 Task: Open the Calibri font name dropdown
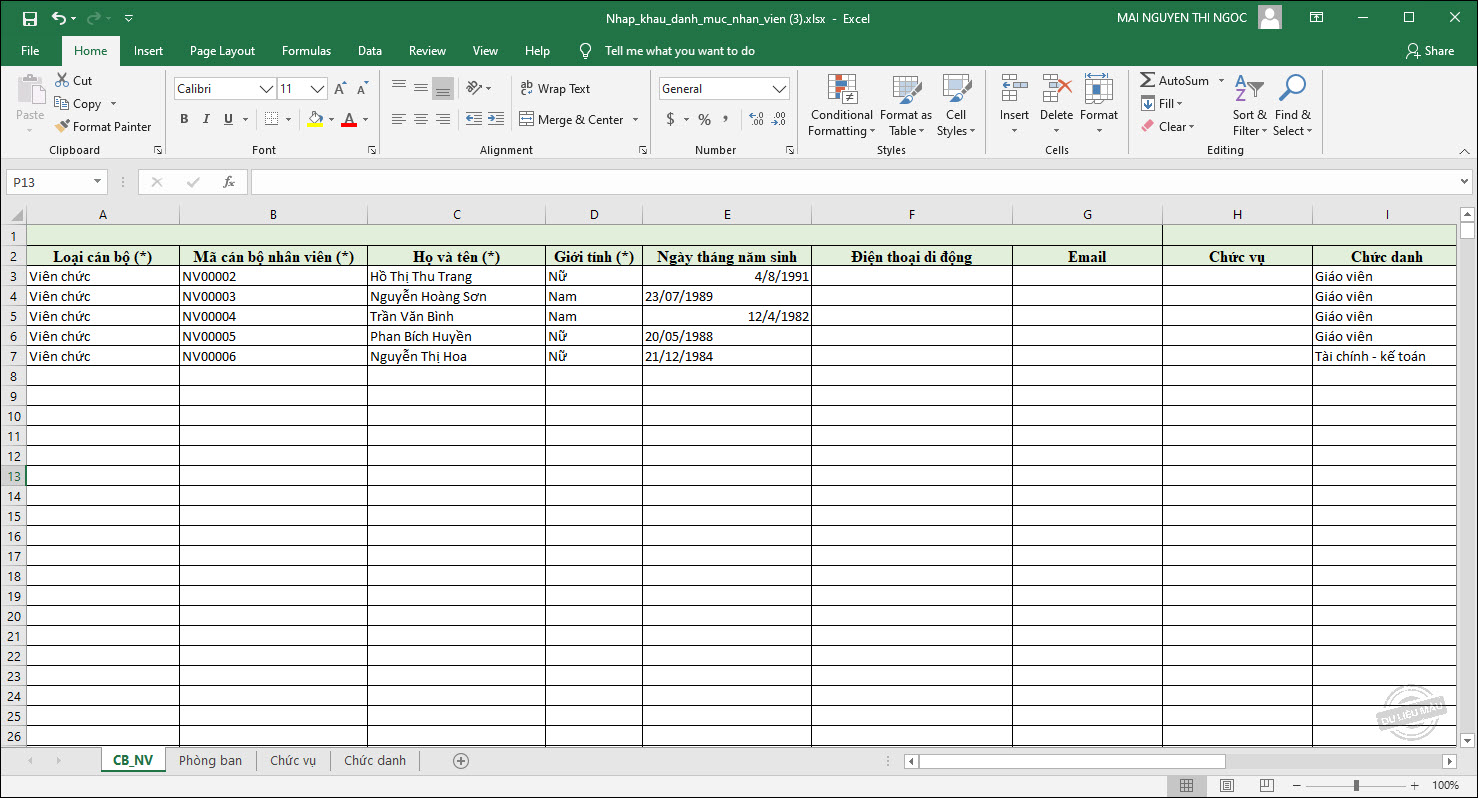point(266,89)
